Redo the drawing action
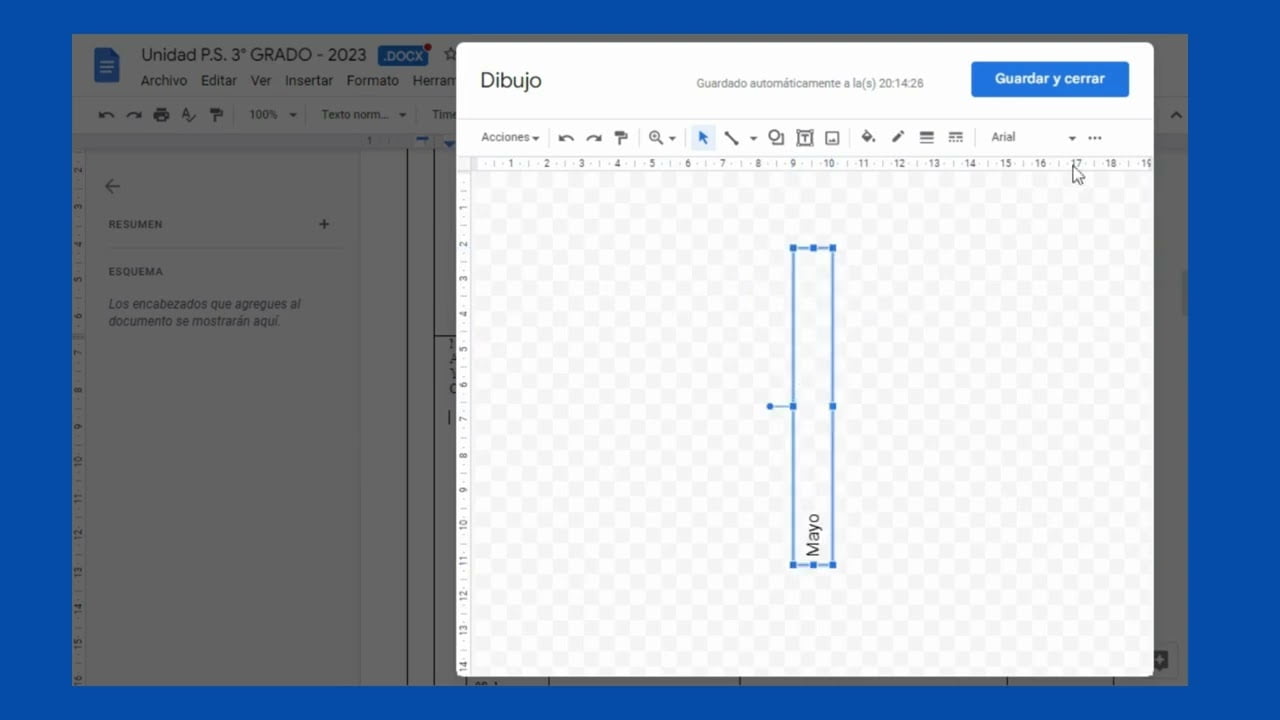This screenshot has height=720, width=1280. click(594, 138)
